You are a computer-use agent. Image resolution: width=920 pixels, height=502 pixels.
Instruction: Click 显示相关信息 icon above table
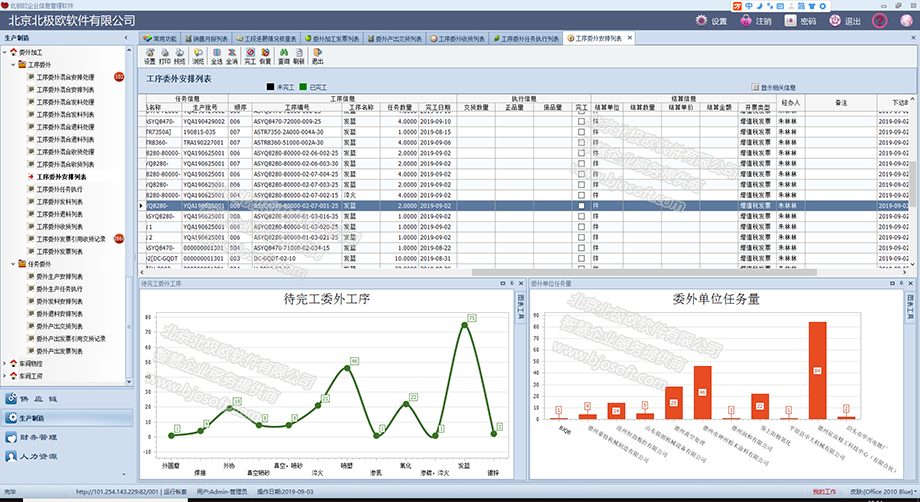coord(756,87)
